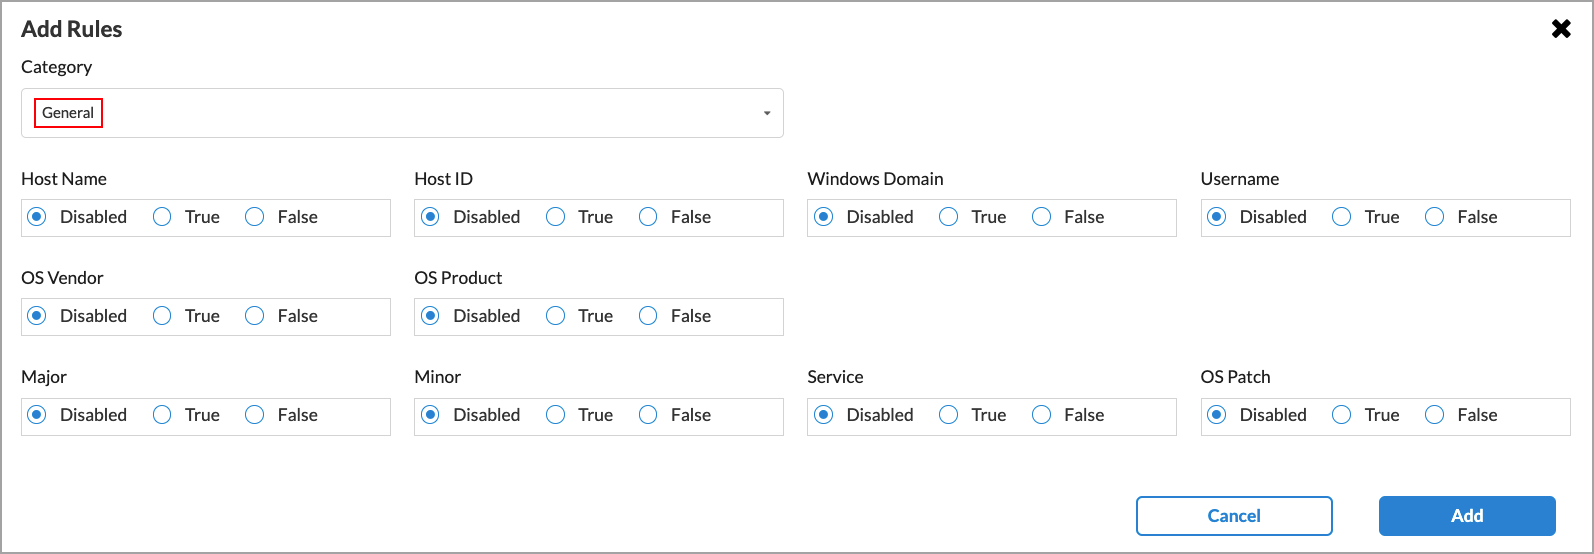
Task: Set Host Name to True
Action: [x=162, y=217]
